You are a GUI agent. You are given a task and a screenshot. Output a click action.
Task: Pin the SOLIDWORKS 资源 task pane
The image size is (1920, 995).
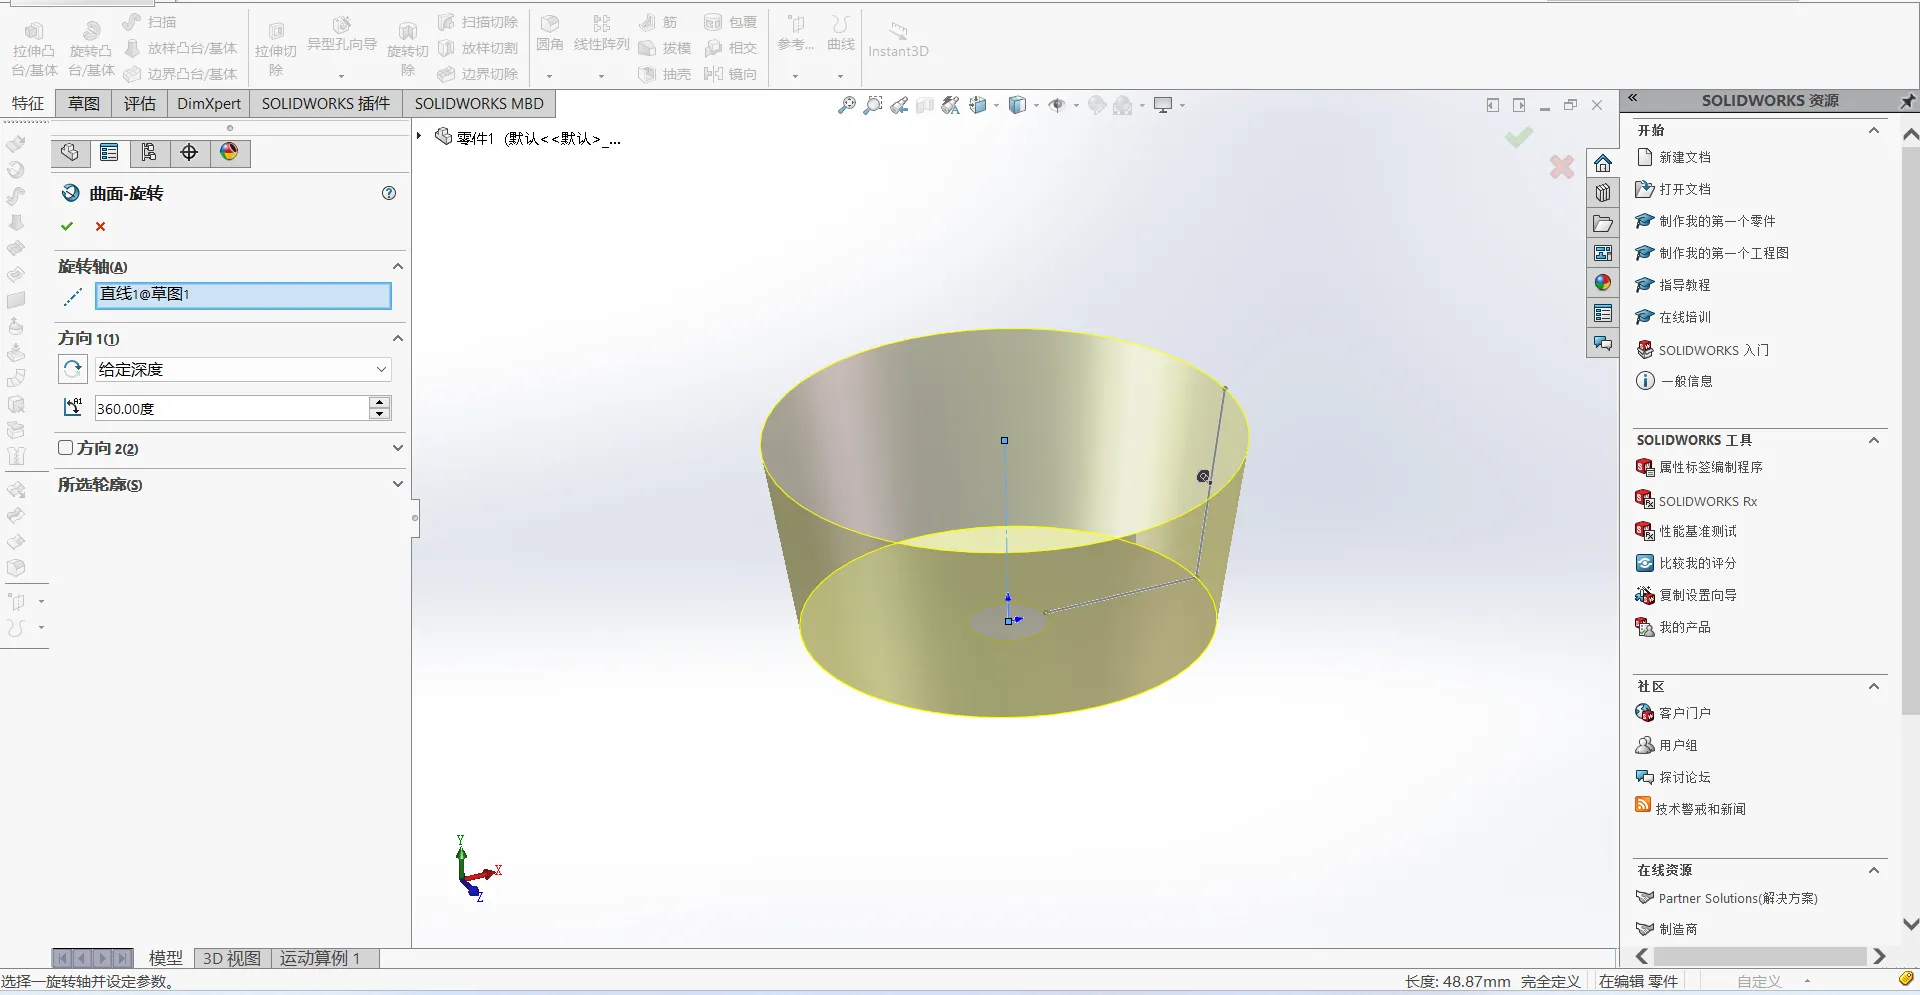tap(1907, 101)
